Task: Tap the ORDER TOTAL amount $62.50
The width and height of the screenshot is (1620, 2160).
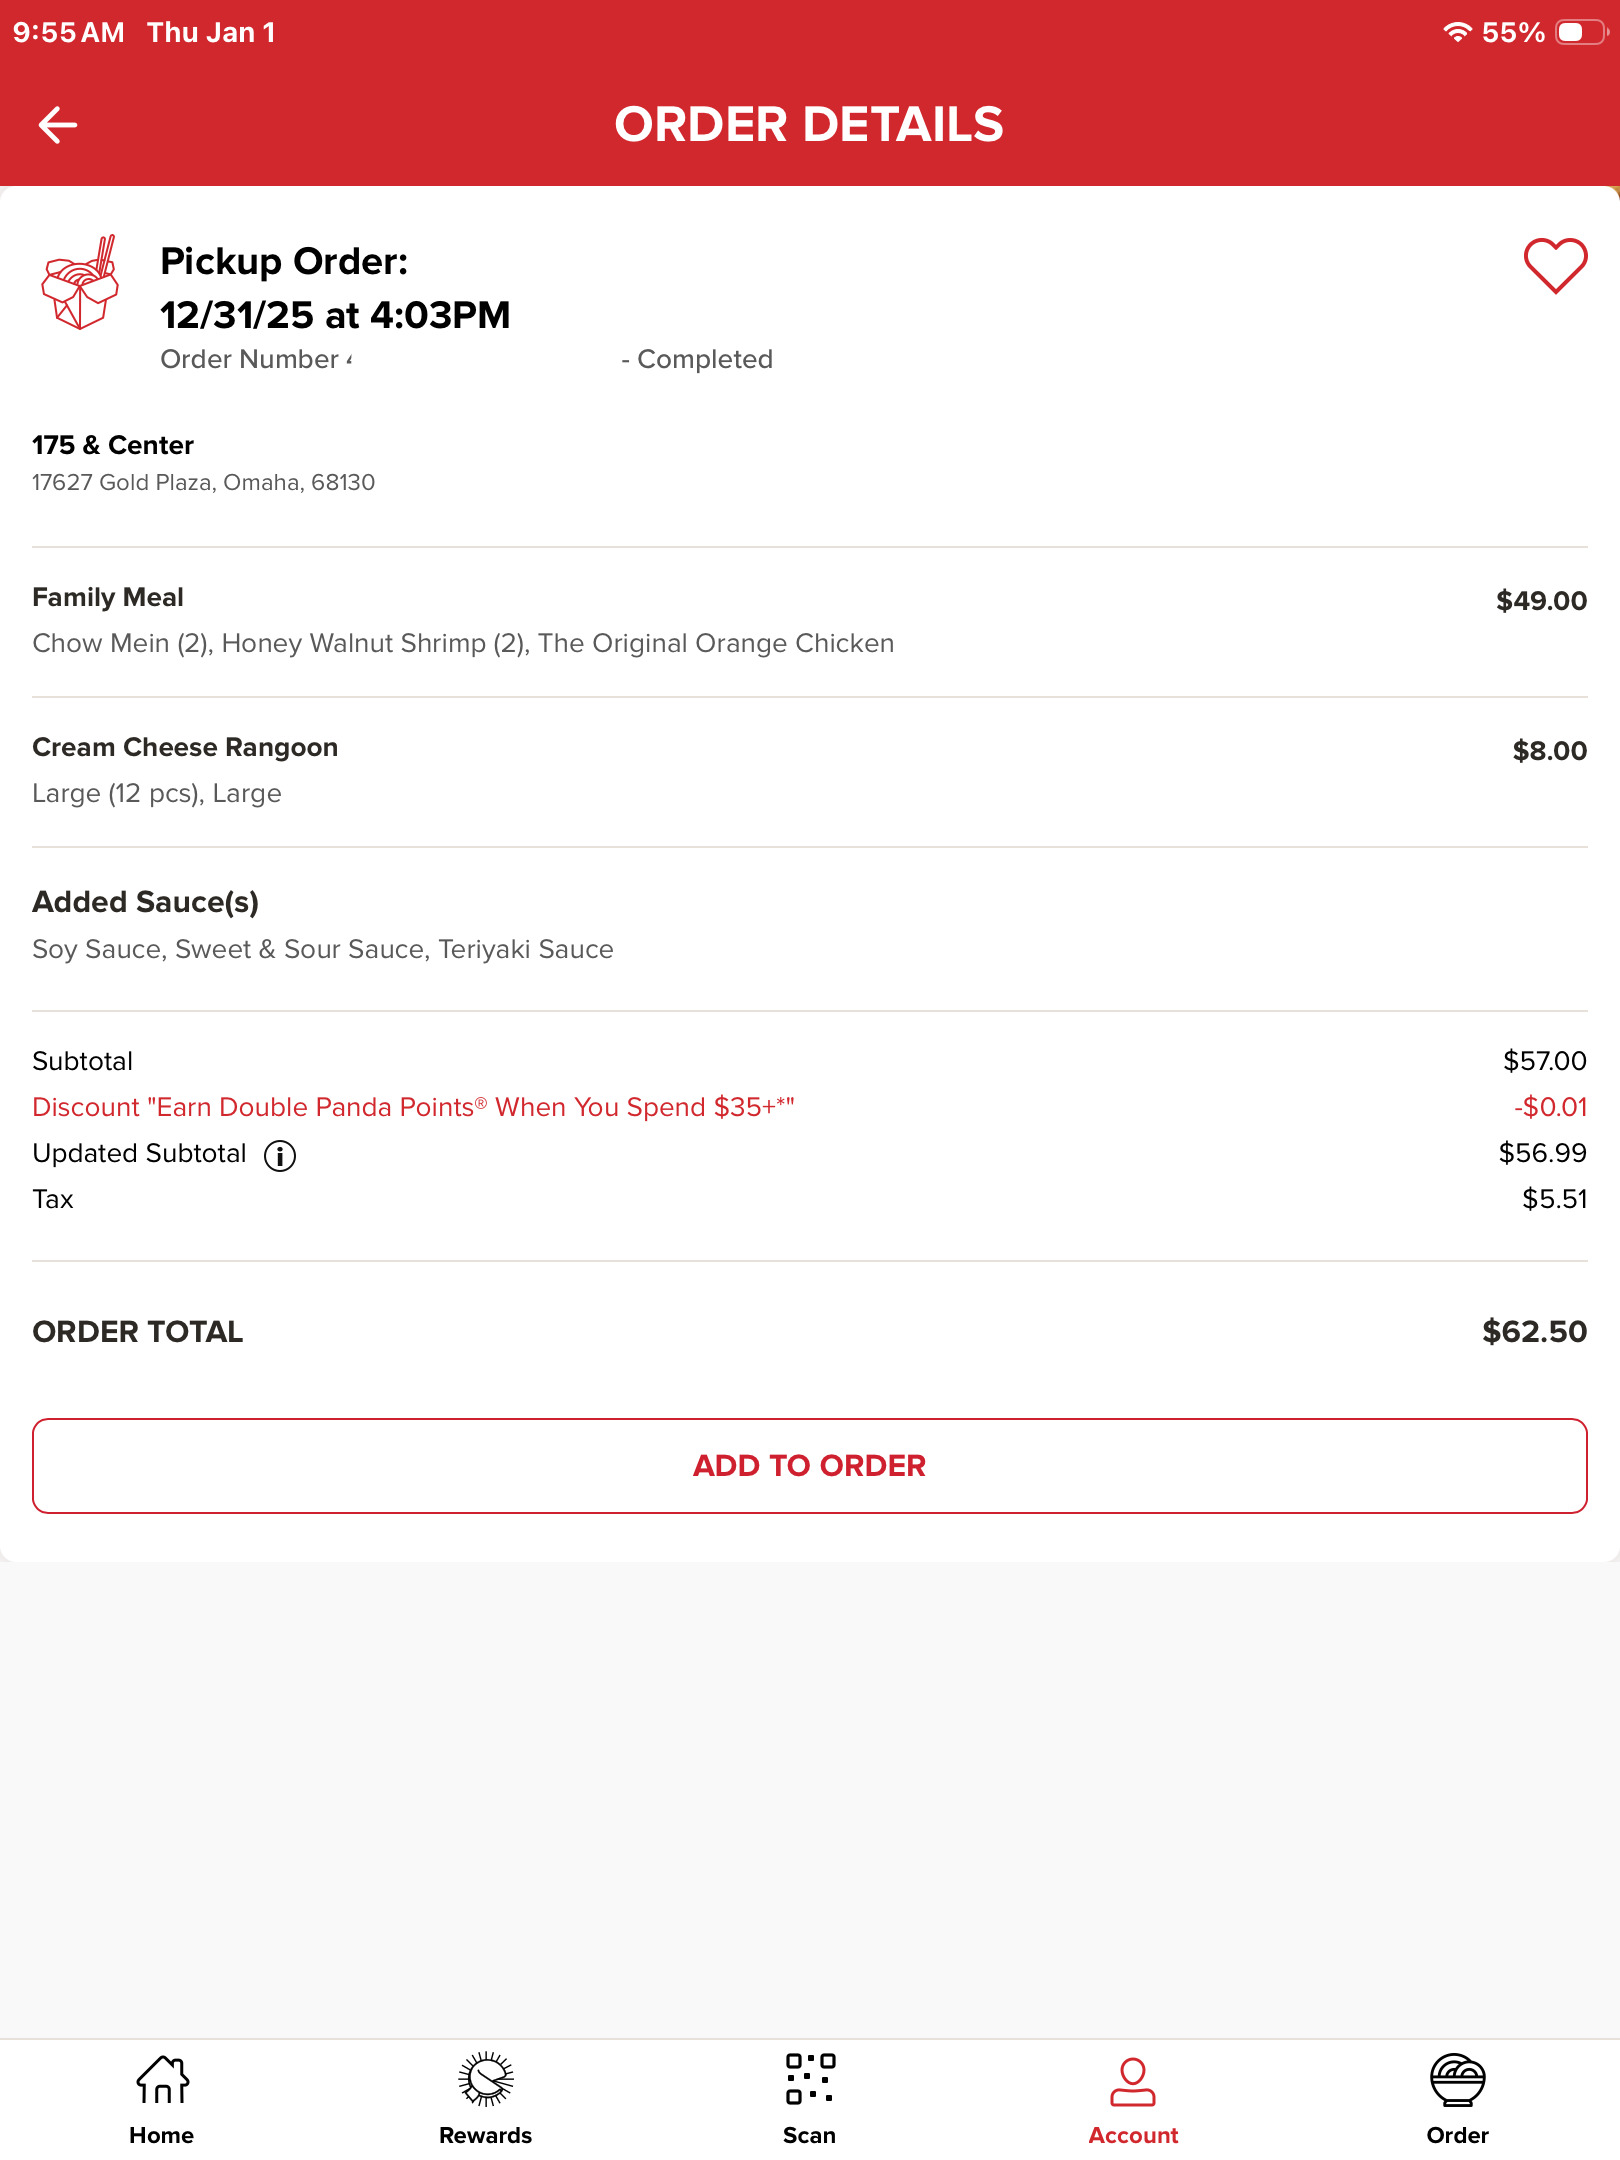Action: click(1534, 1331)
